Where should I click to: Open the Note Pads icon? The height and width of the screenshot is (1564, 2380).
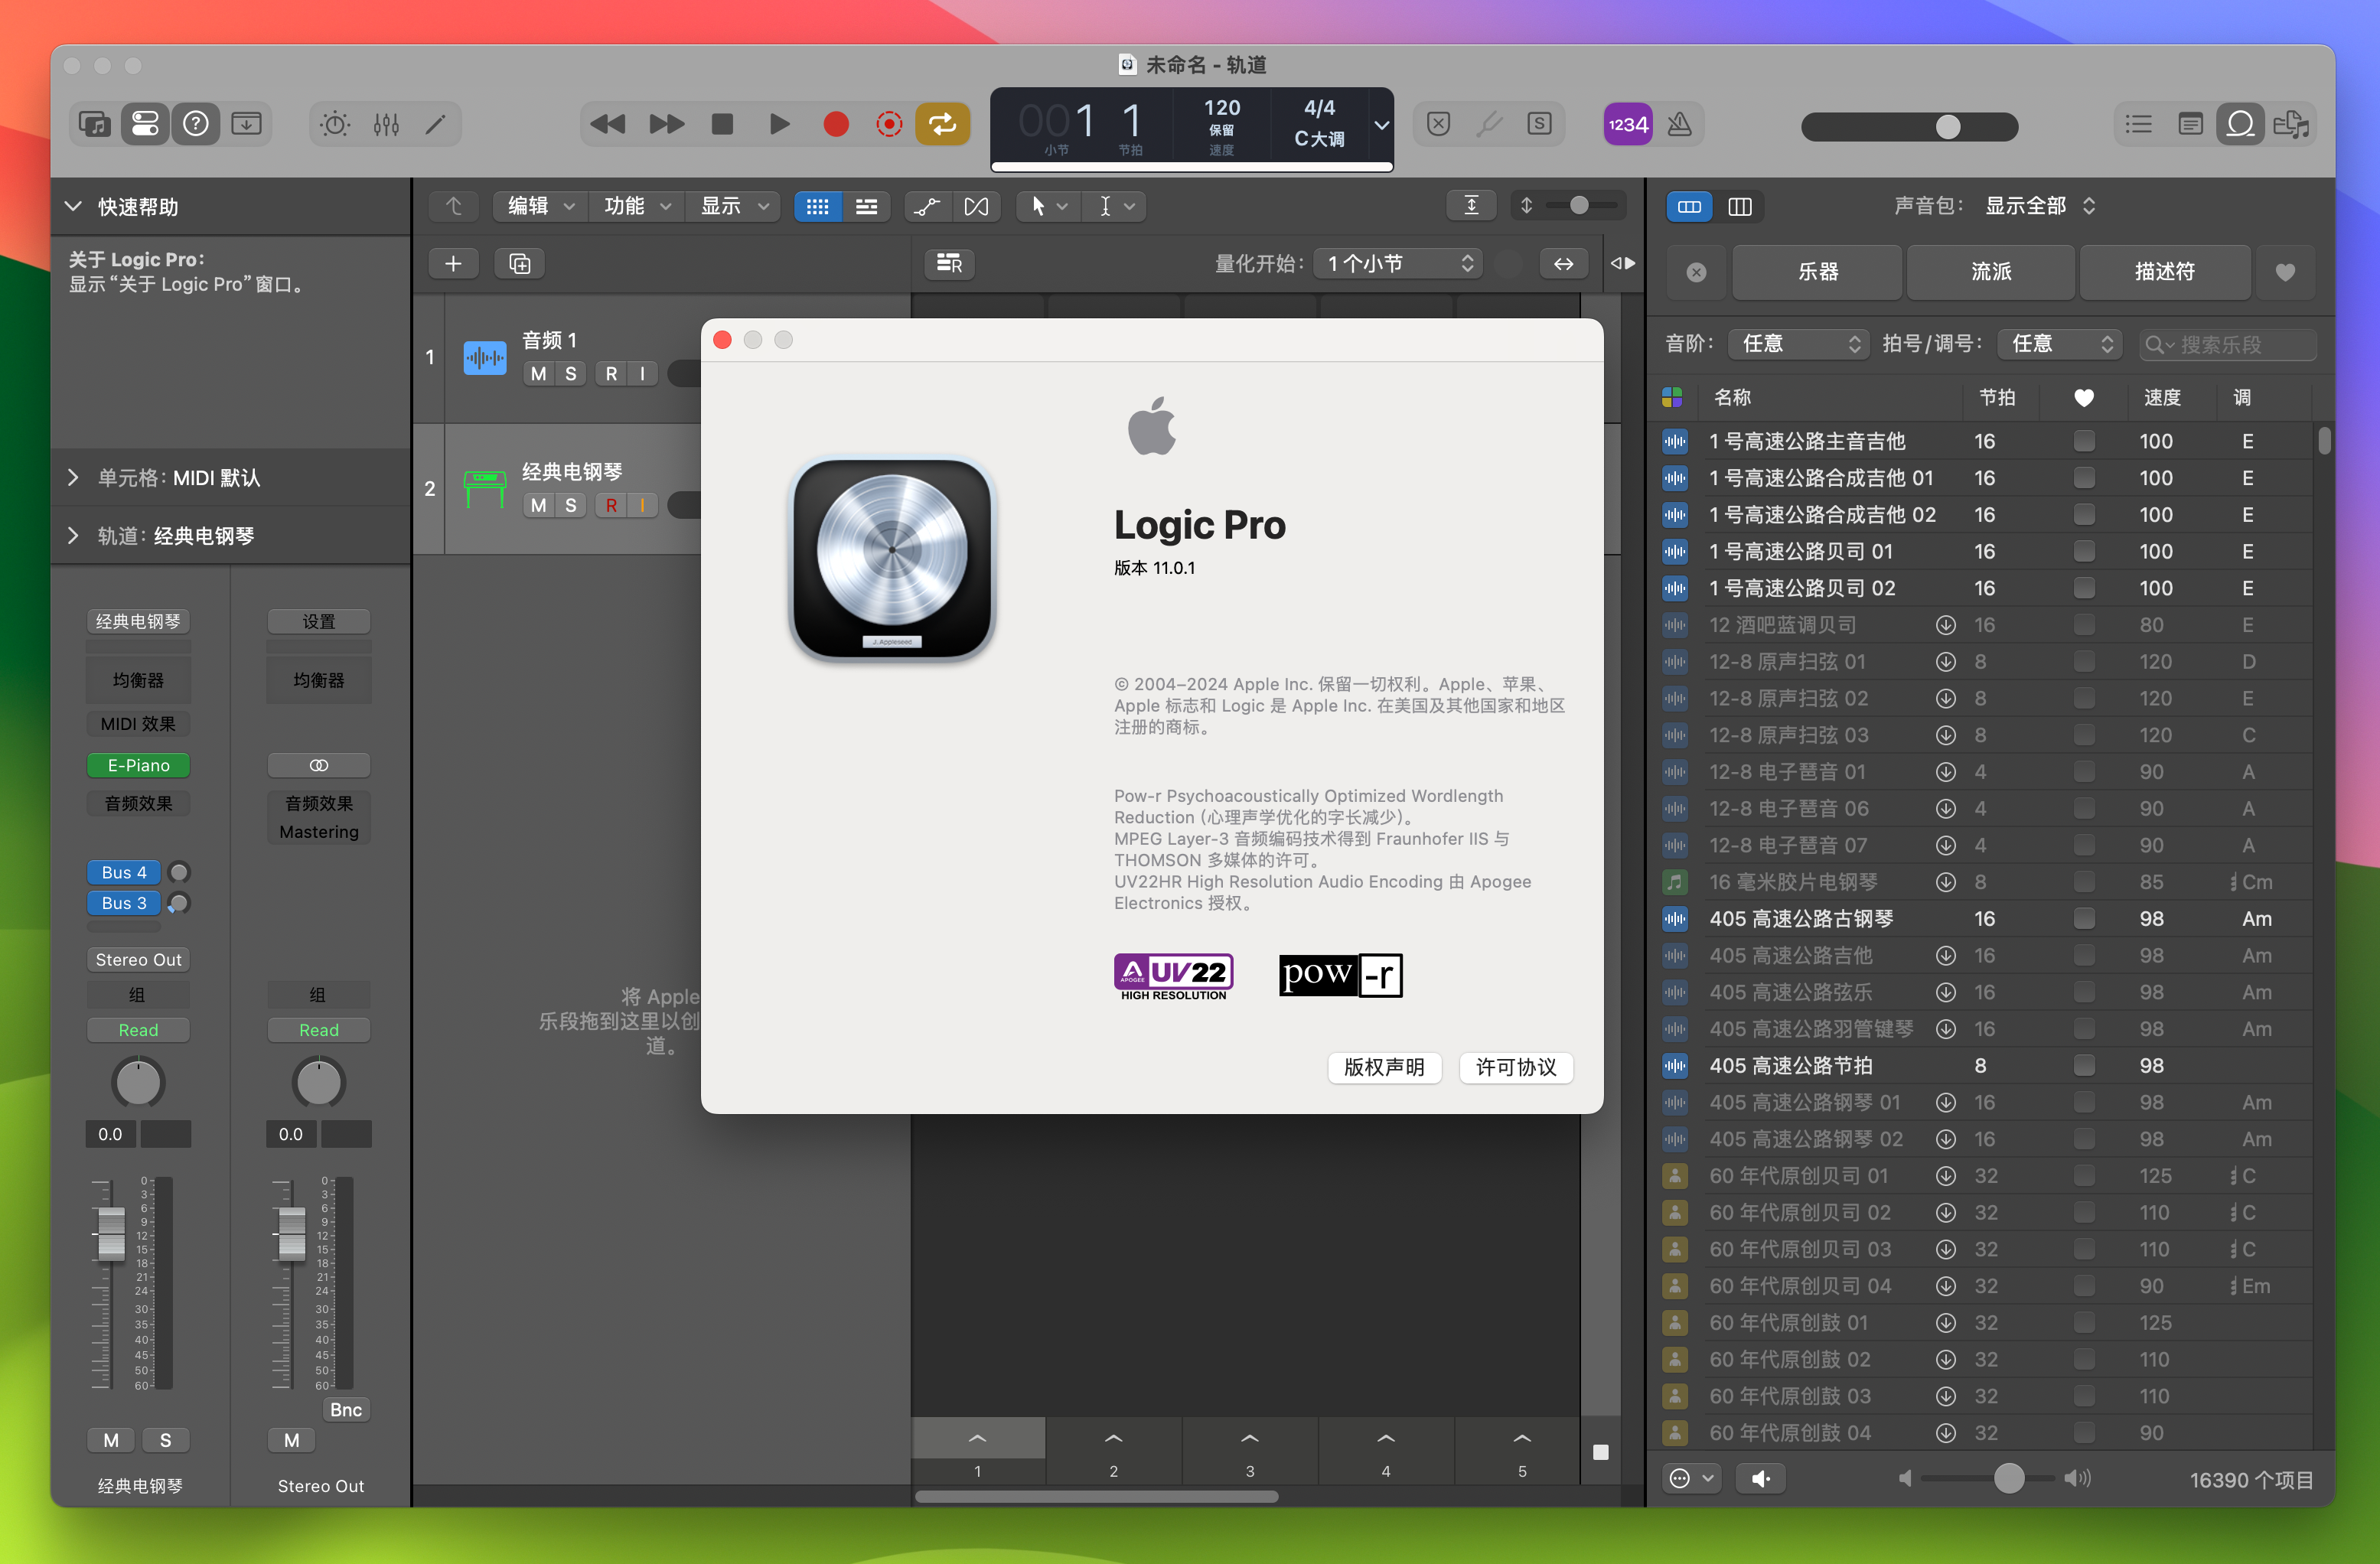(2190, 124)
